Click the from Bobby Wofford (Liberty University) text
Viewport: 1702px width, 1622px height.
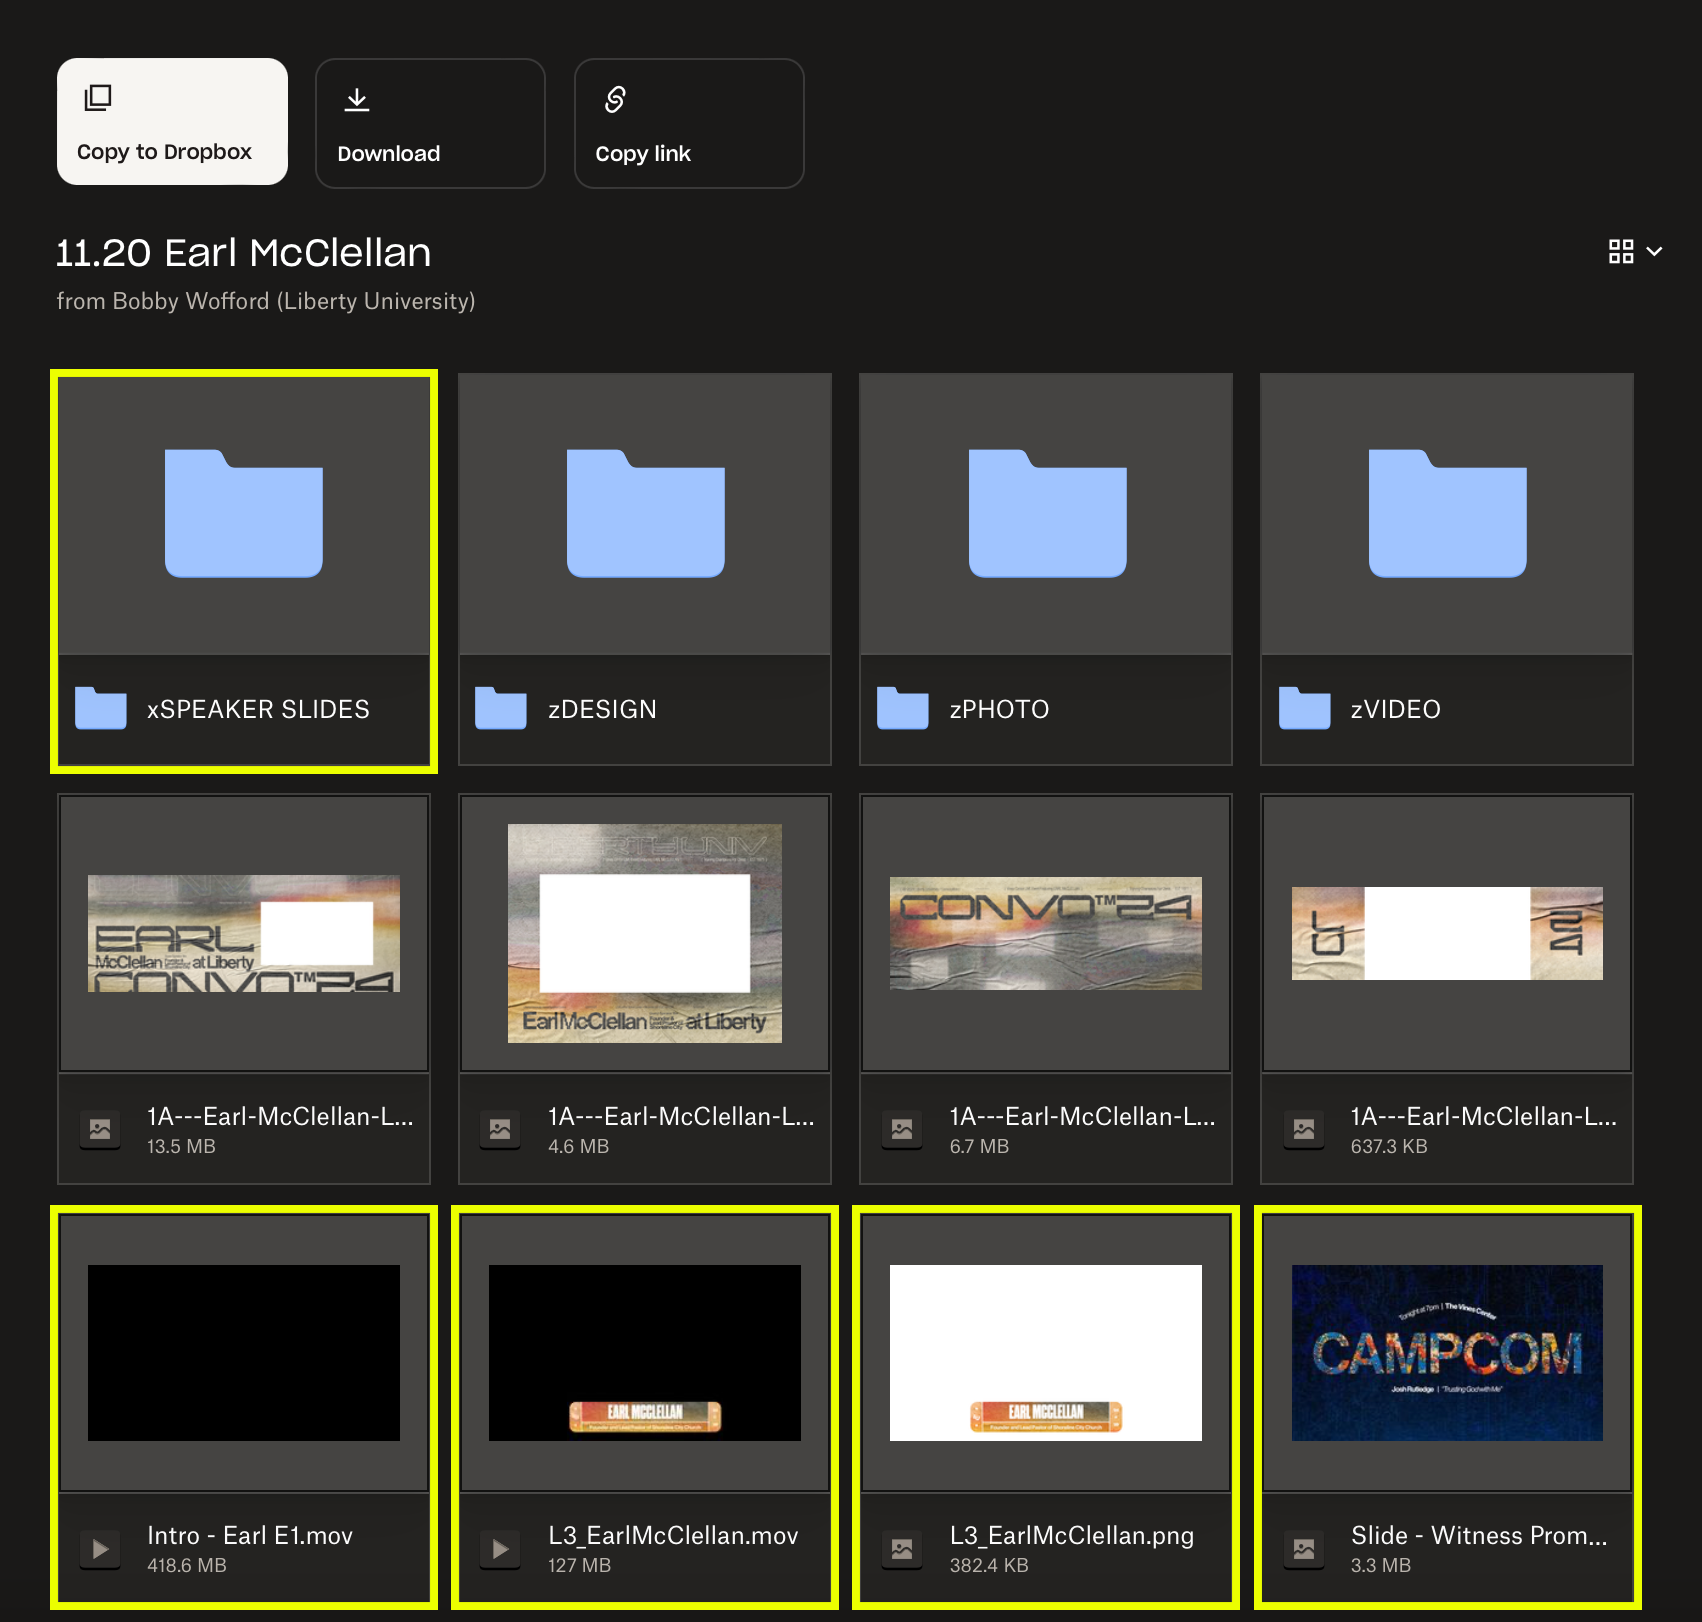pyautogui.click(x=266, y=301)
